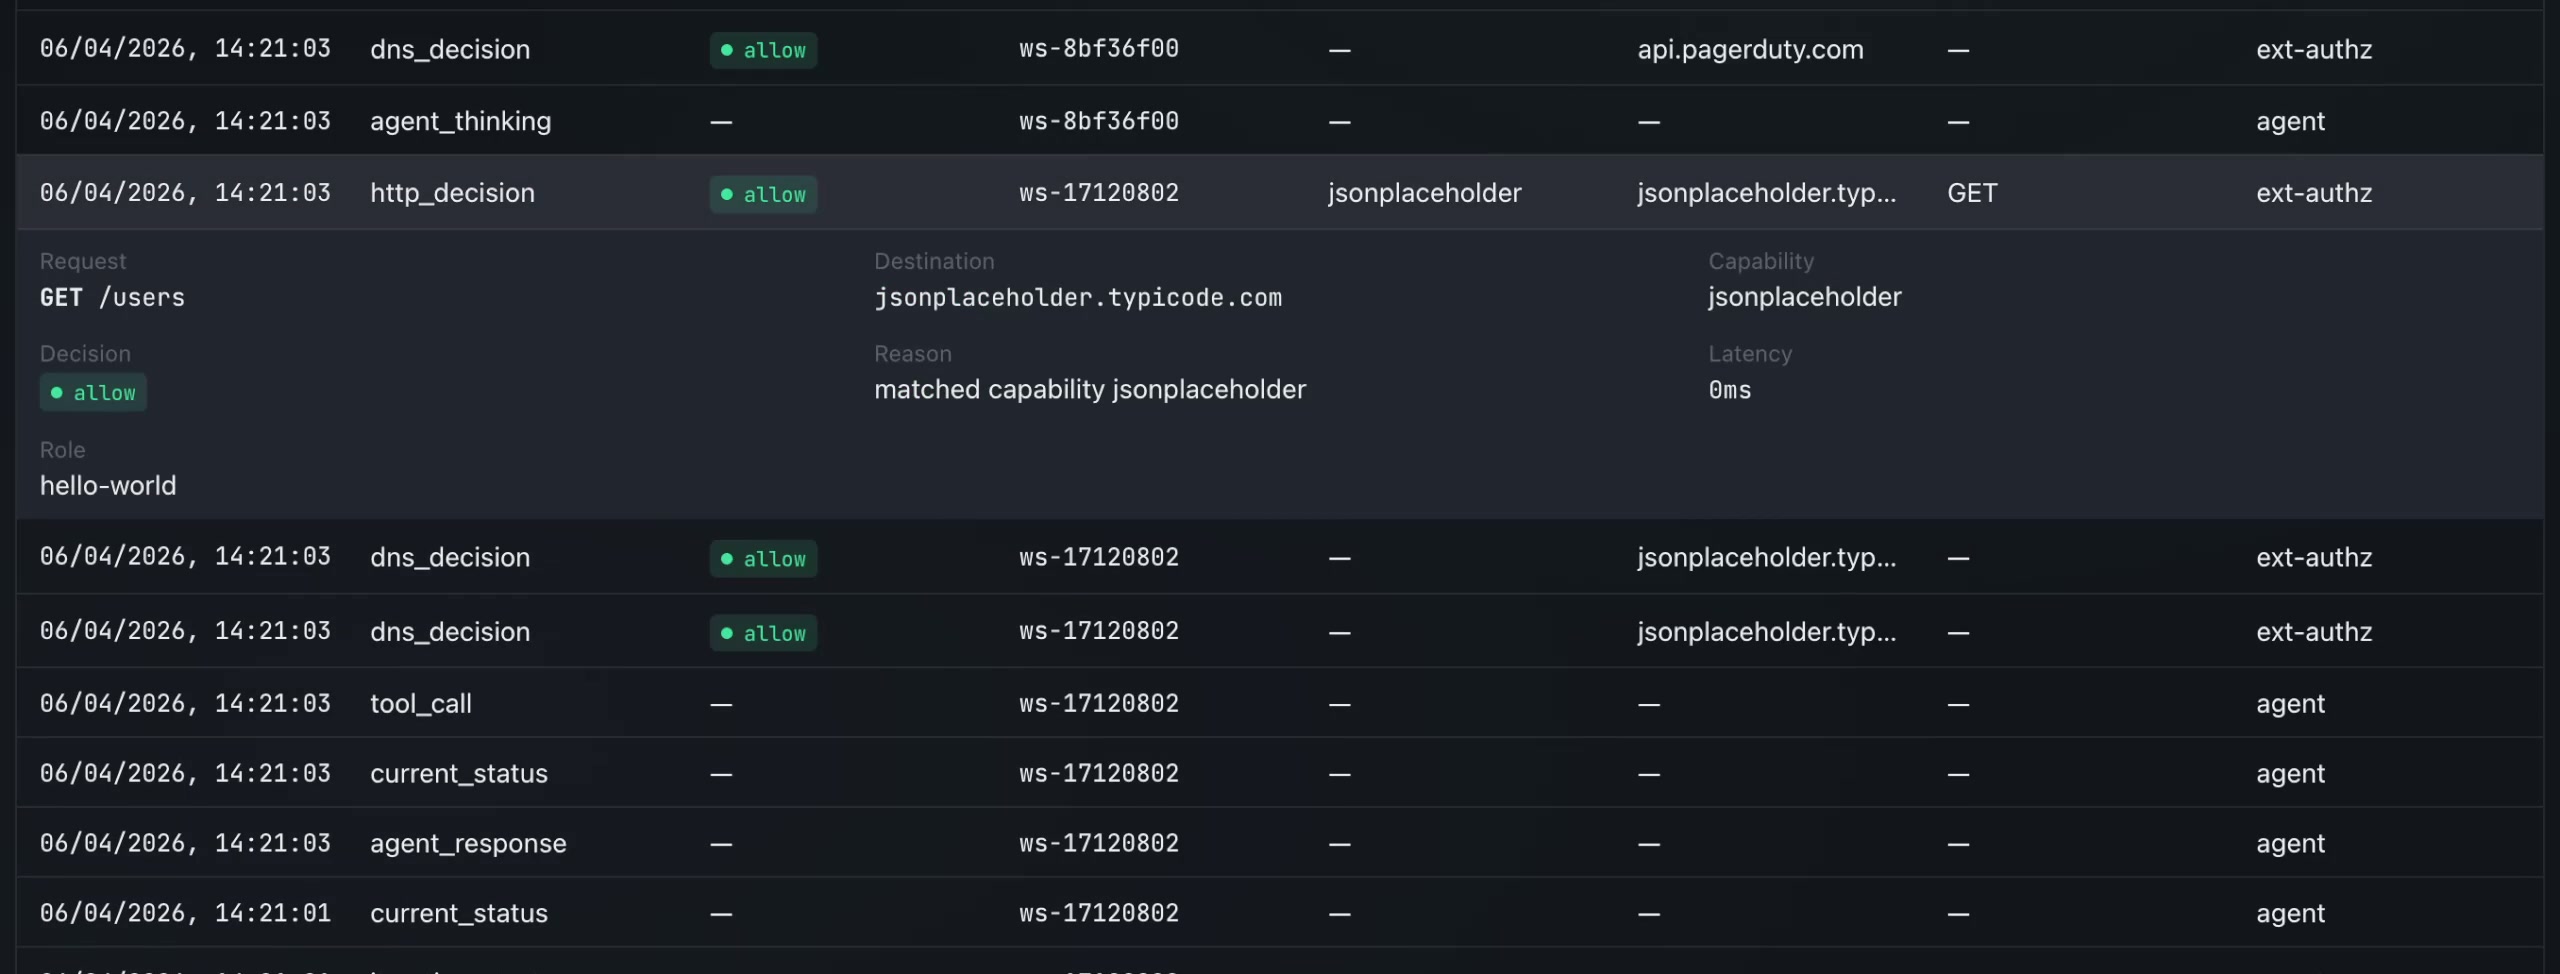Select the ws-8bf36f00 workspace identifier

point(1097,49)
